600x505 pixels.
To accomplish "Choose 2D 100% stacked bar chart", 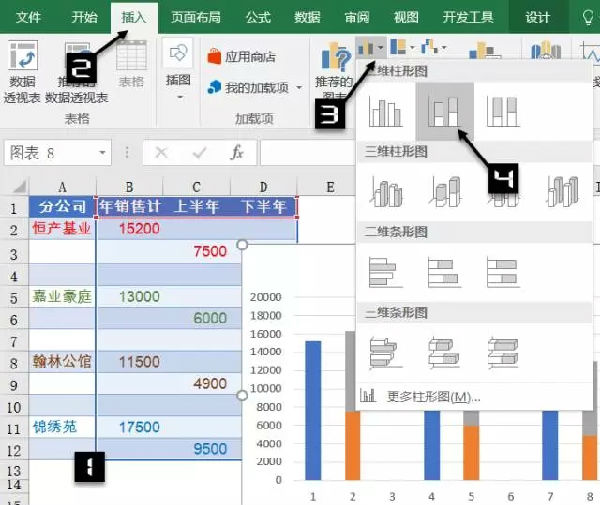I will (x=503, y=272).
